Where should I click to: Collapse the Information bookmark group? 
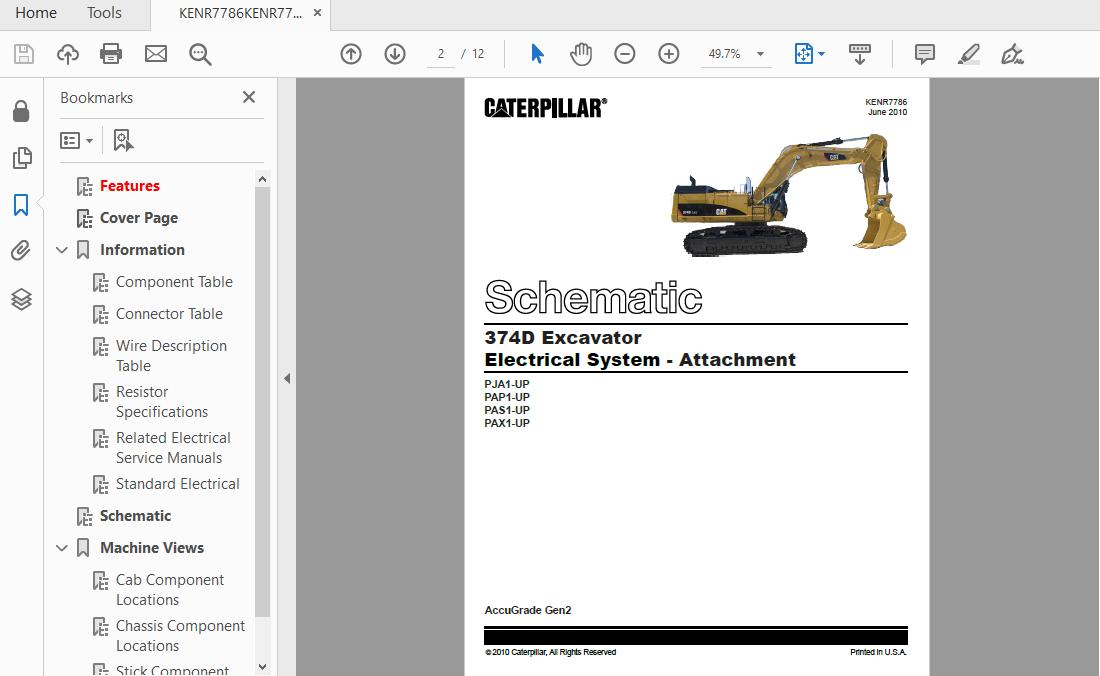tap(62, 250)
